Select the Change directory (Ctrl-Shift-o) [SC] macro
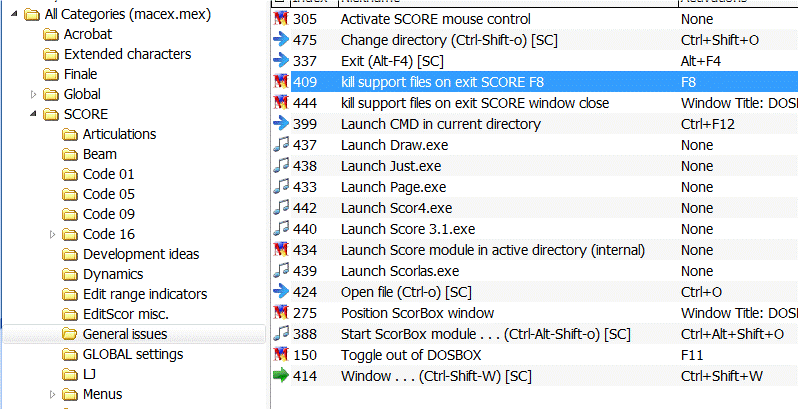Screen dimensions: 798x409 click(449, 40)
